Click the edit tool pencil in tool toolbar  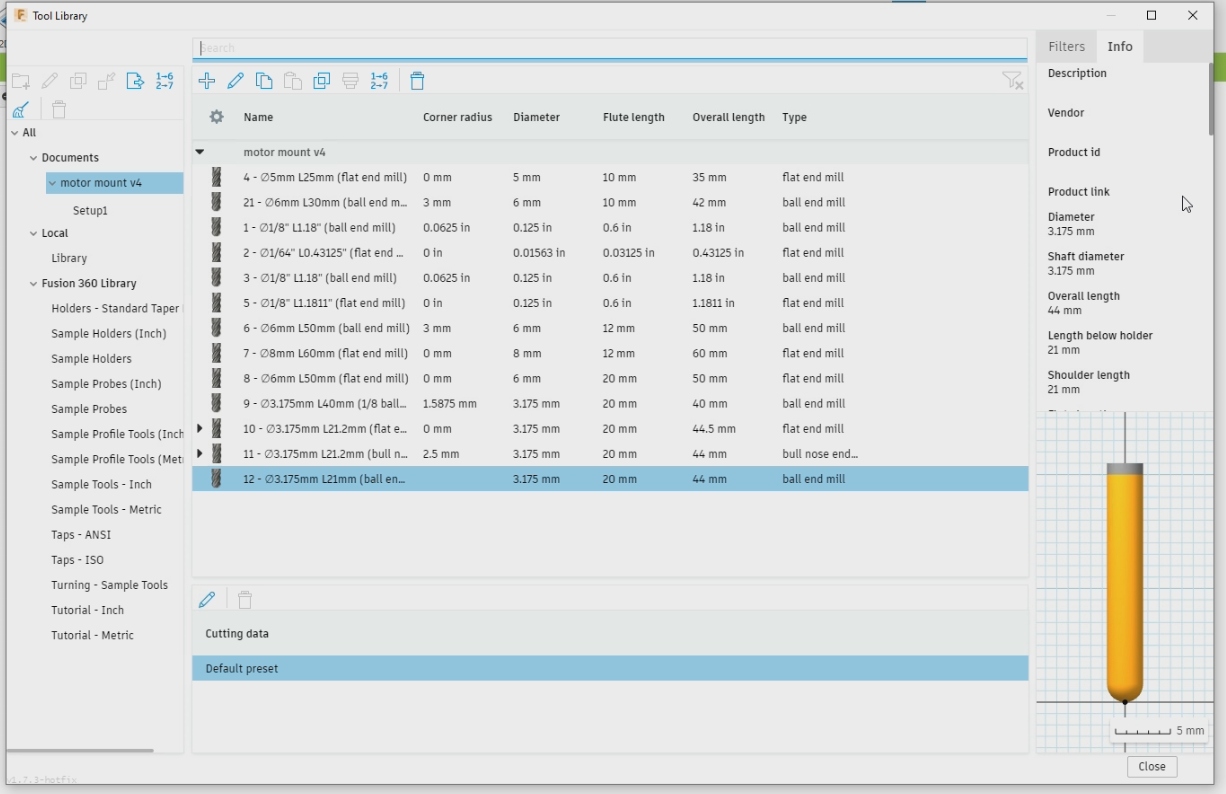click(x=236, y=81)
